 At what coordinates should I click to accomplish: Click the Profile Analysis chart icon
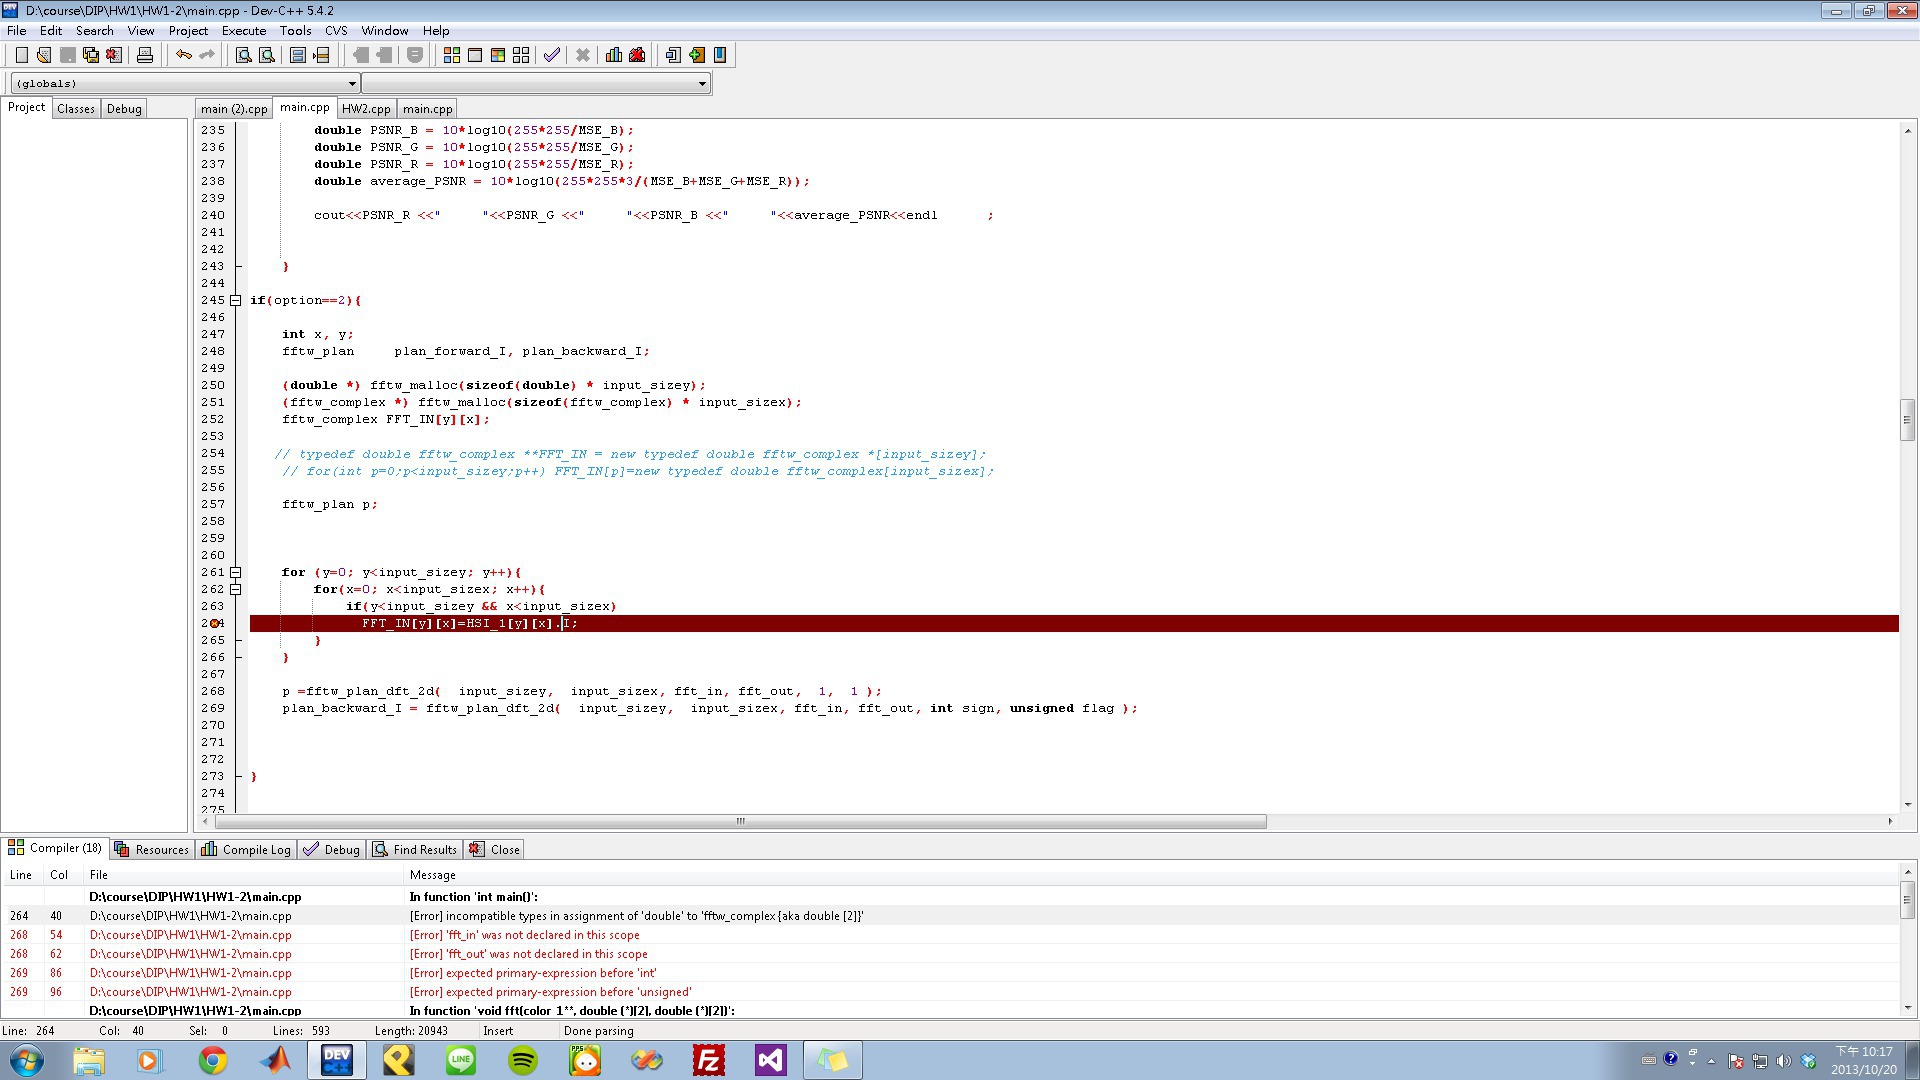pyautogui.click(x=613, y=55)
